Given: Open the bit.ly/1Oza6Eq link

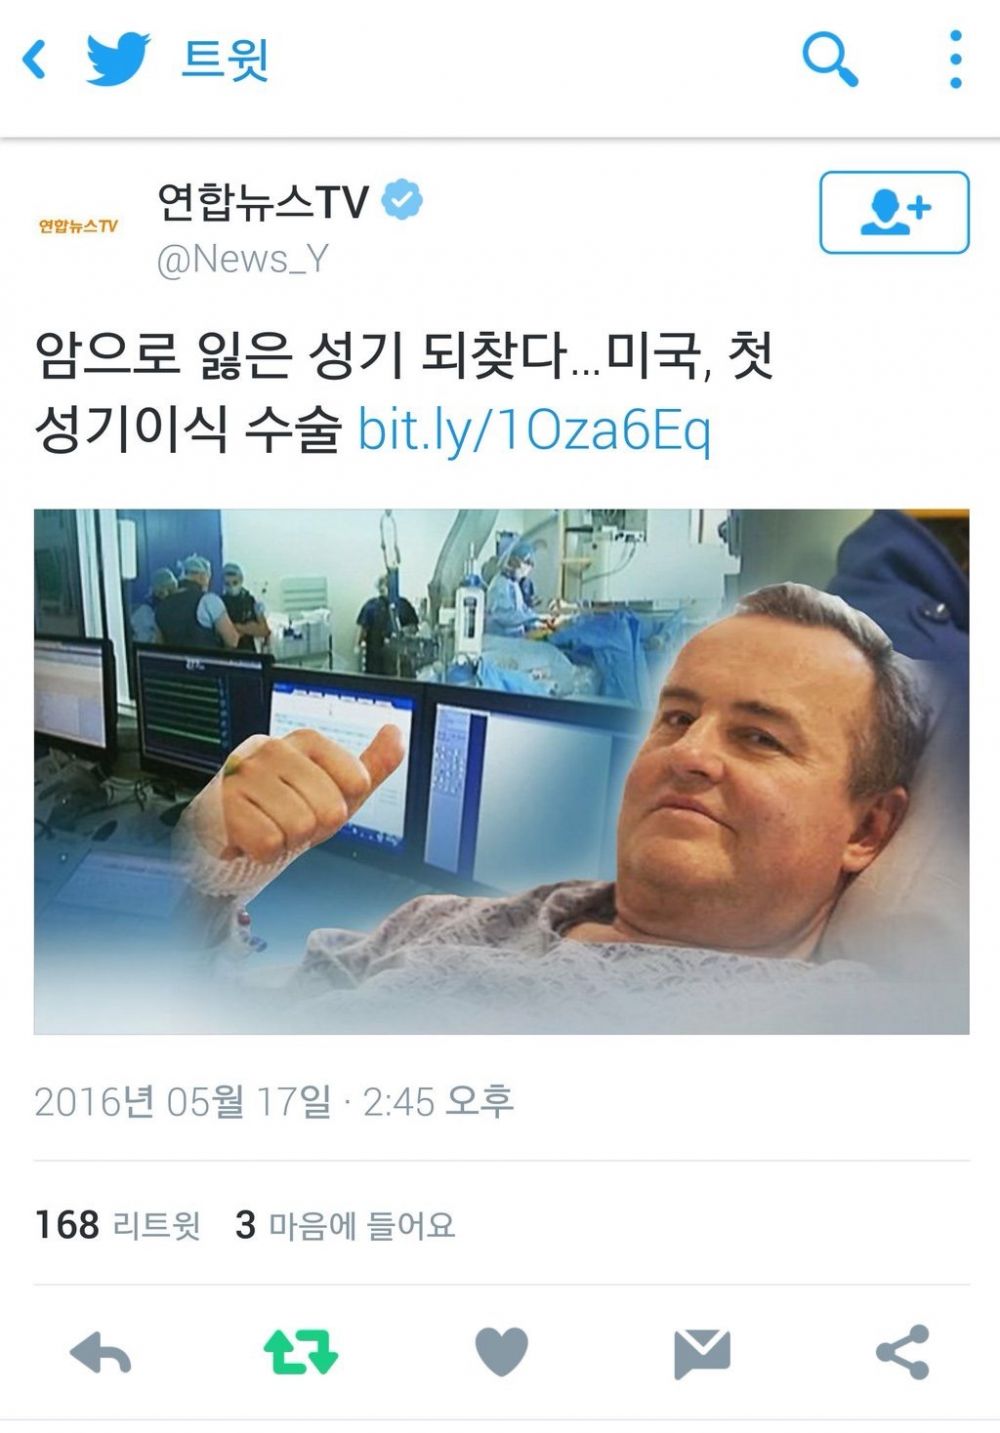Looking at the screenshot, I should pos(534,430).
